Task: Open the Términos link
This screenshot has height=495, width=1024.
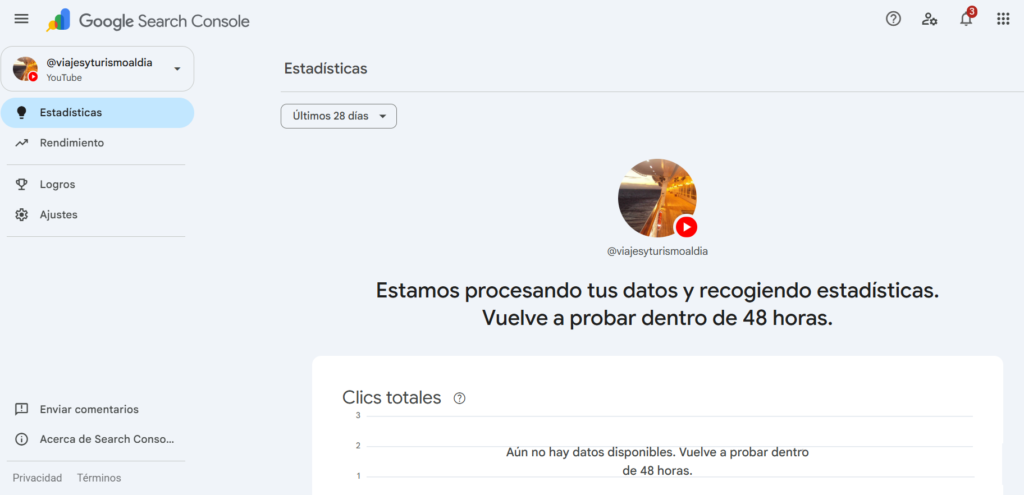Action: click(99, 478)
